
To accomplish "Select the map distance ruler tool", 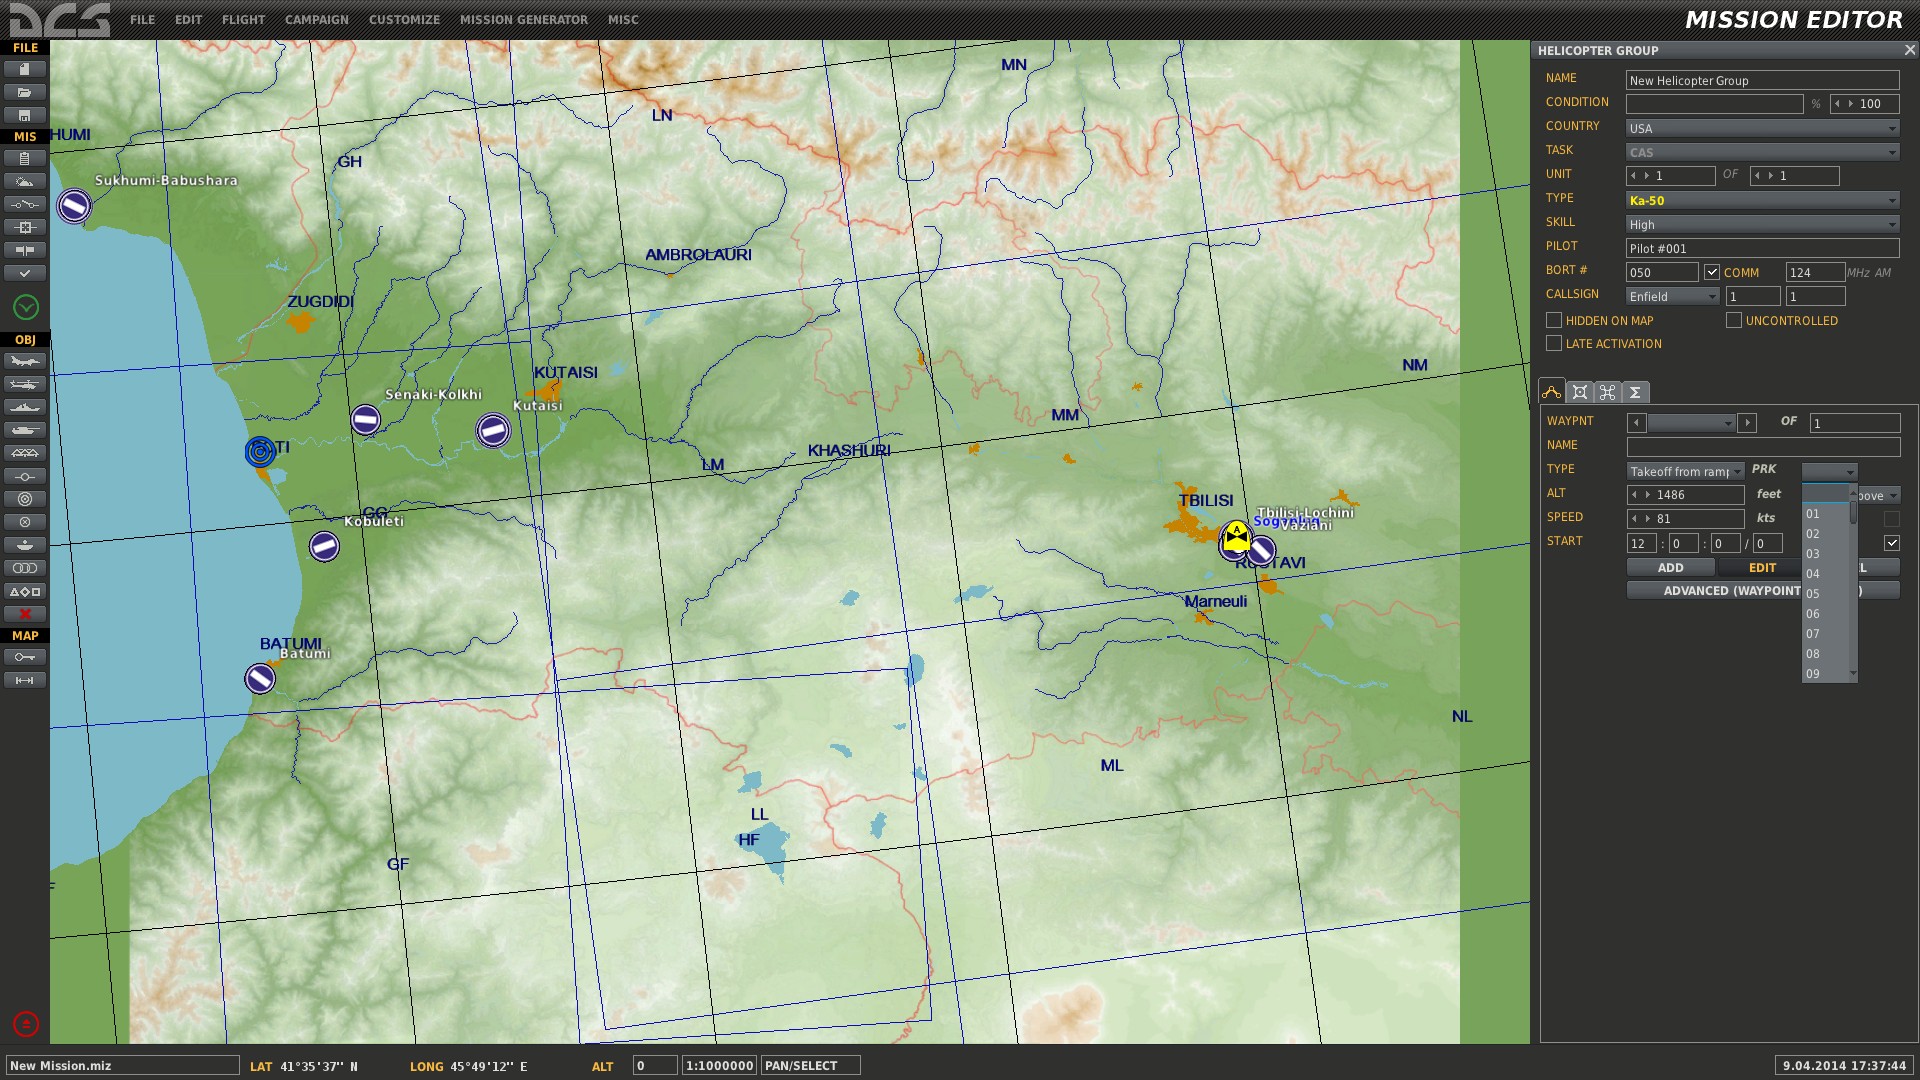I will click(x=25, y=680).
